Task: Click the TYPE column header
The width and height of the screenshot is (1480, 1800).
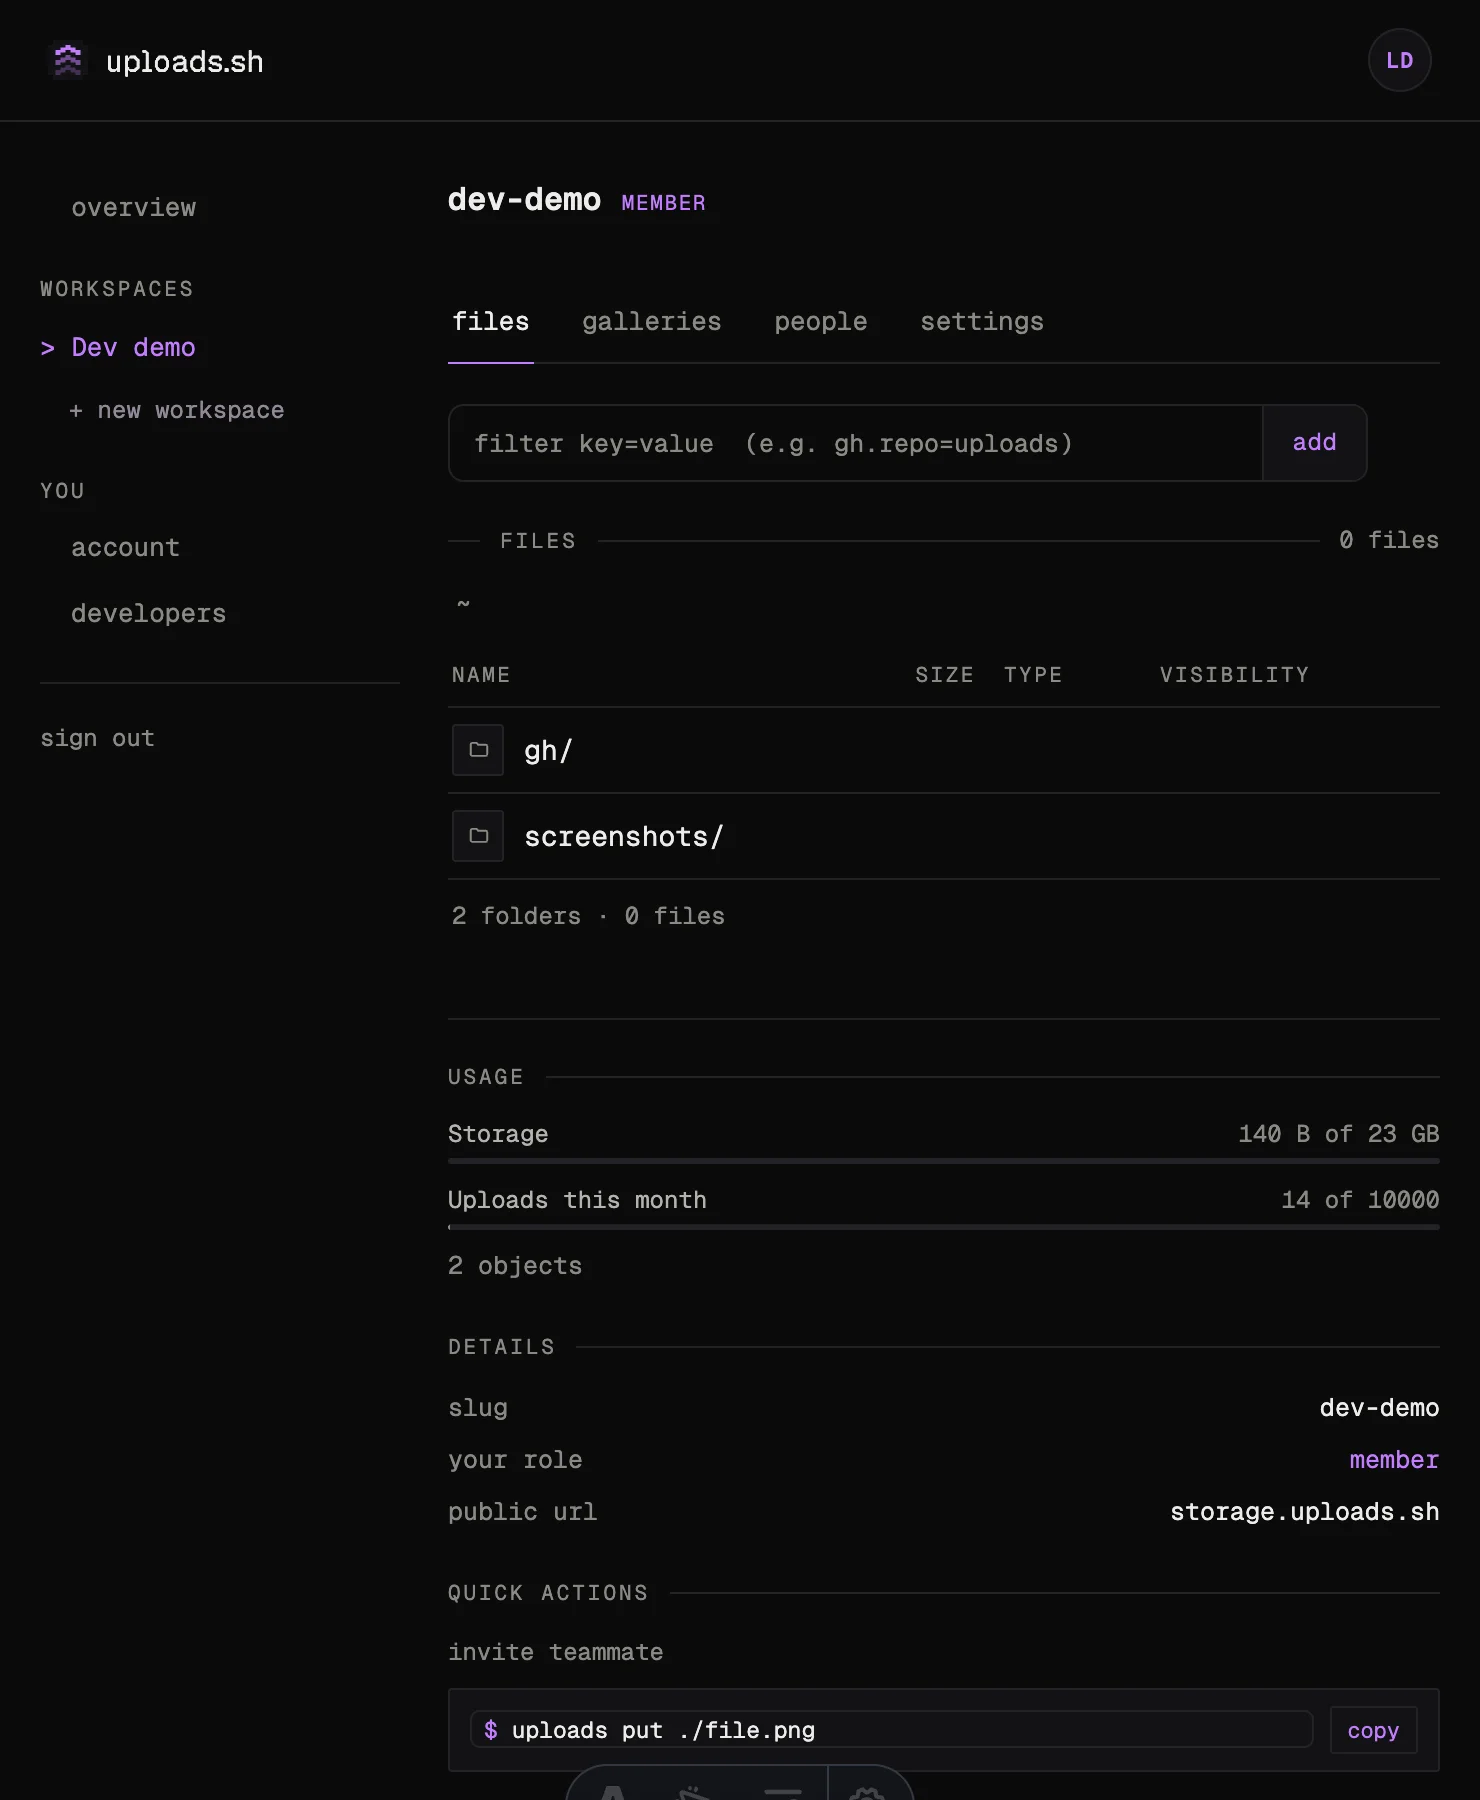Action: pyautogui.click(x=1033, y=675)
